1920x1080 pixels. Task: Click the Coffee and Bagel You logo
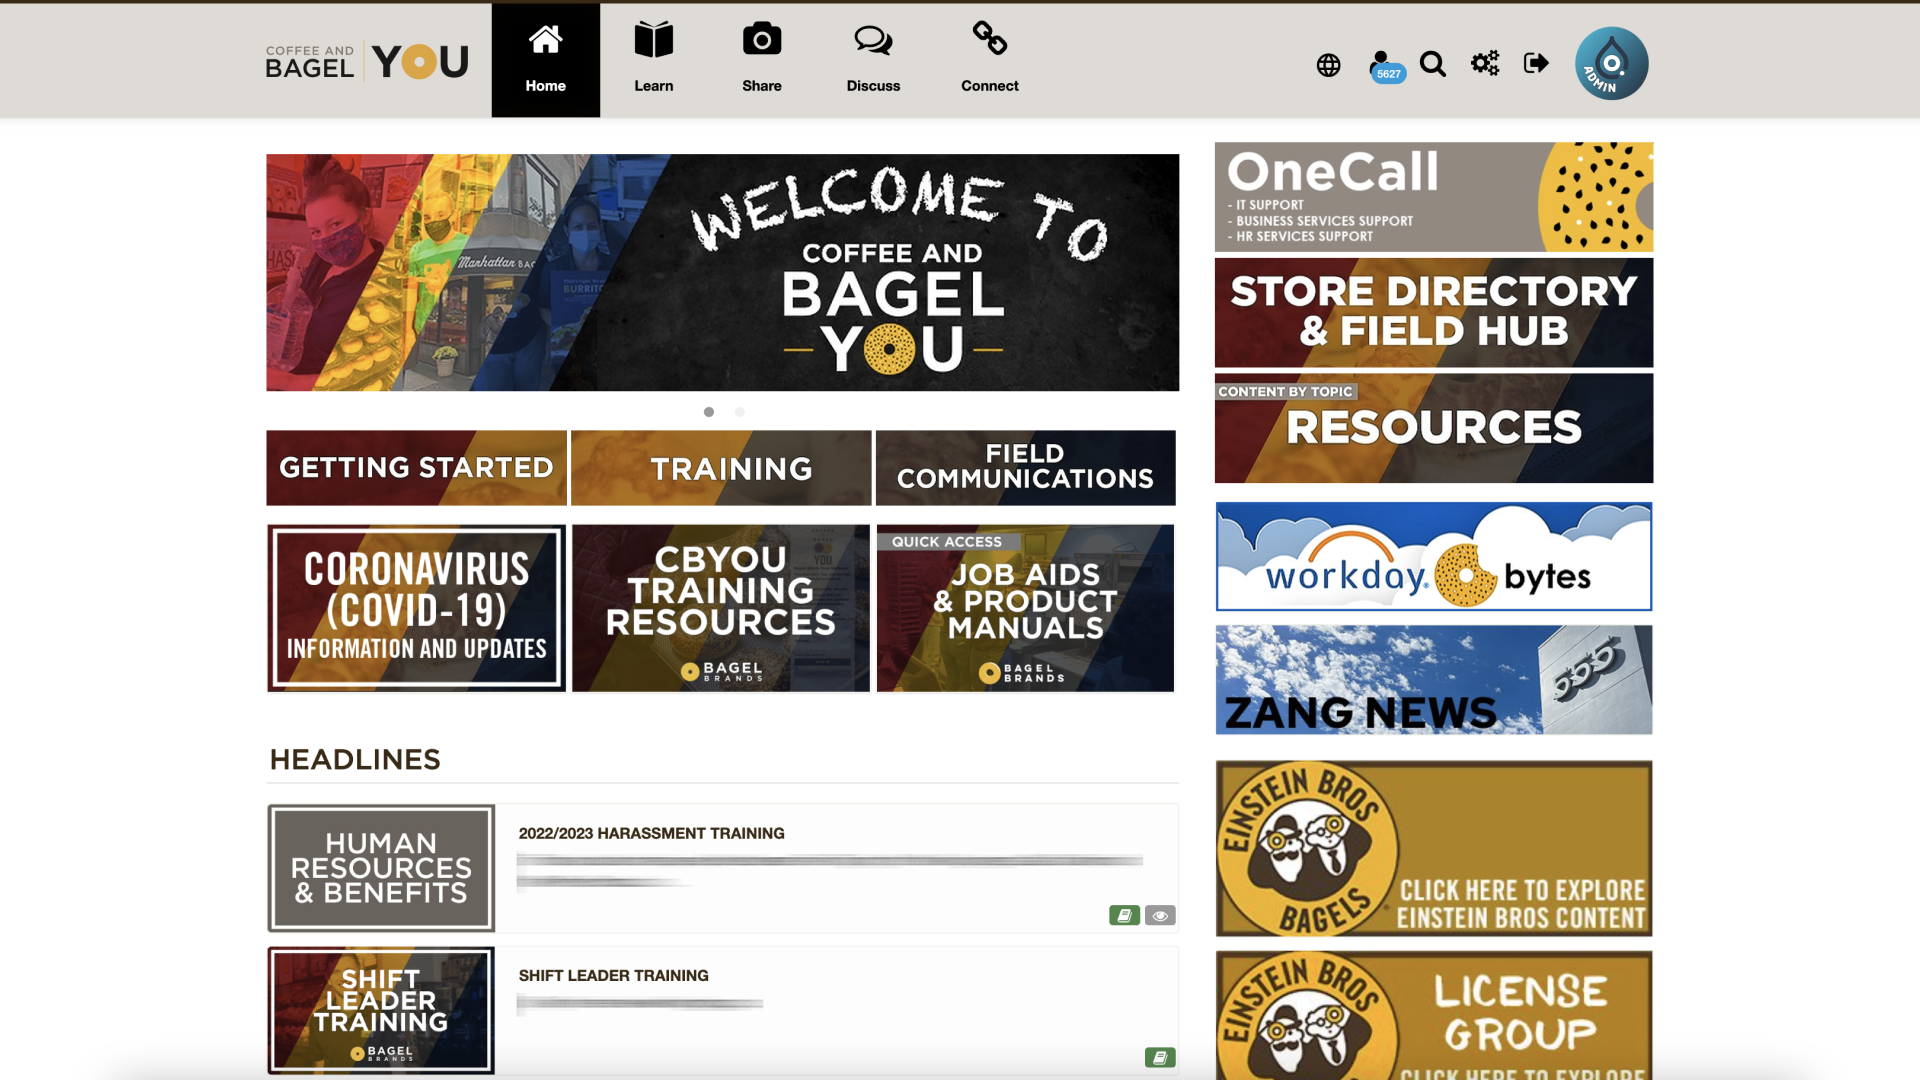click(366, 62)
